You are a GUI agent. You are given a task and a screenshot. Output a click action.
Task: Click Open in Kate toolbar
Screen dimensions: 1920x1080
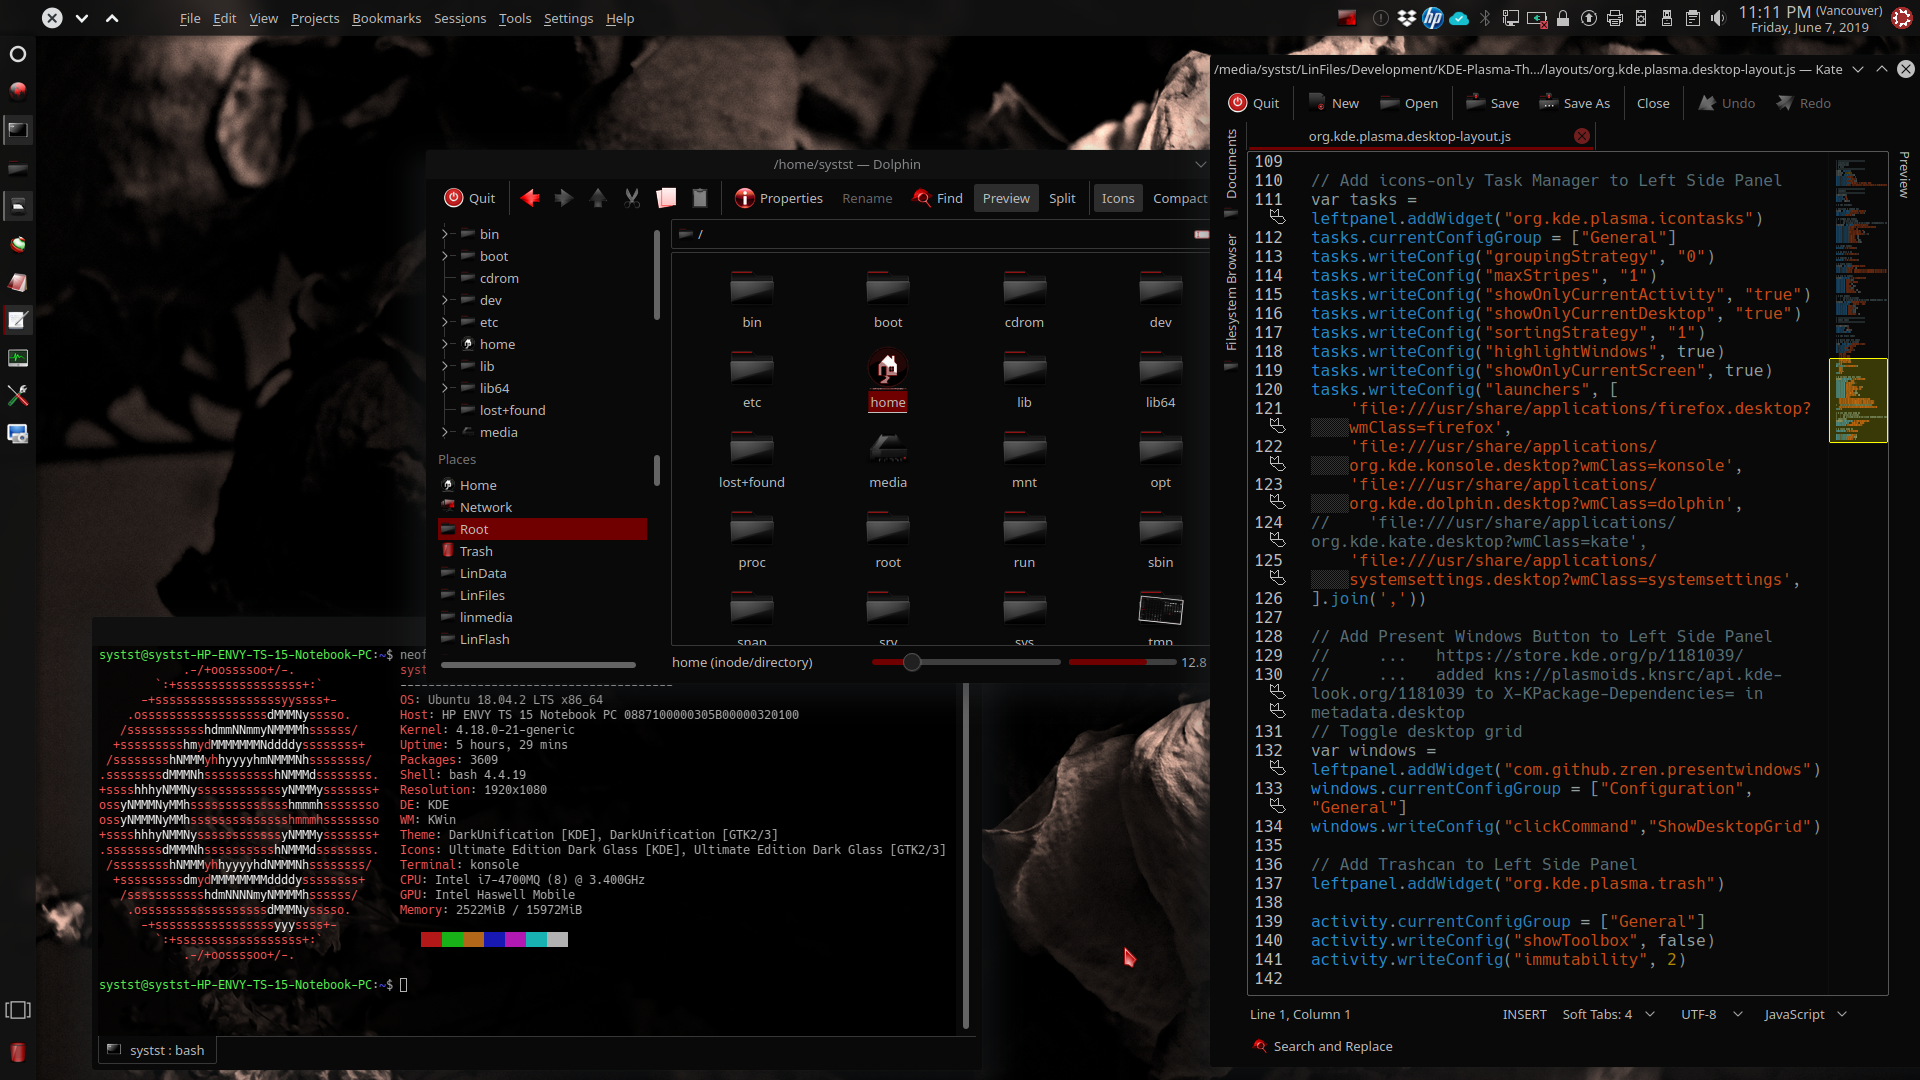tap(1409, 103)
